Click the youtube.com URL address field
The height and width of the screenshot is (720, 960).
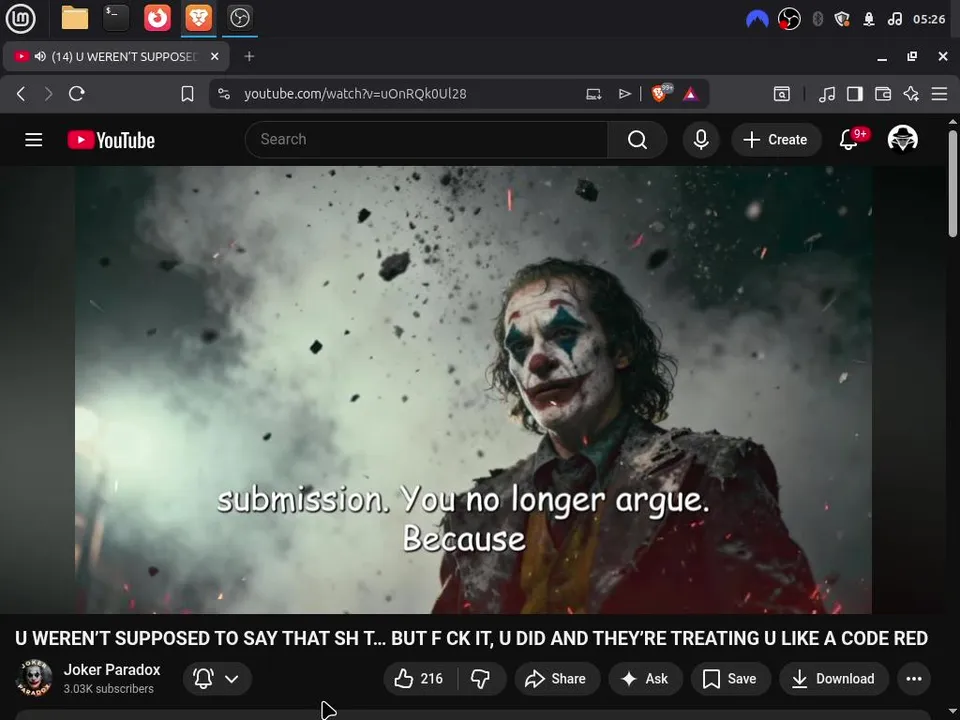[355, 94]
